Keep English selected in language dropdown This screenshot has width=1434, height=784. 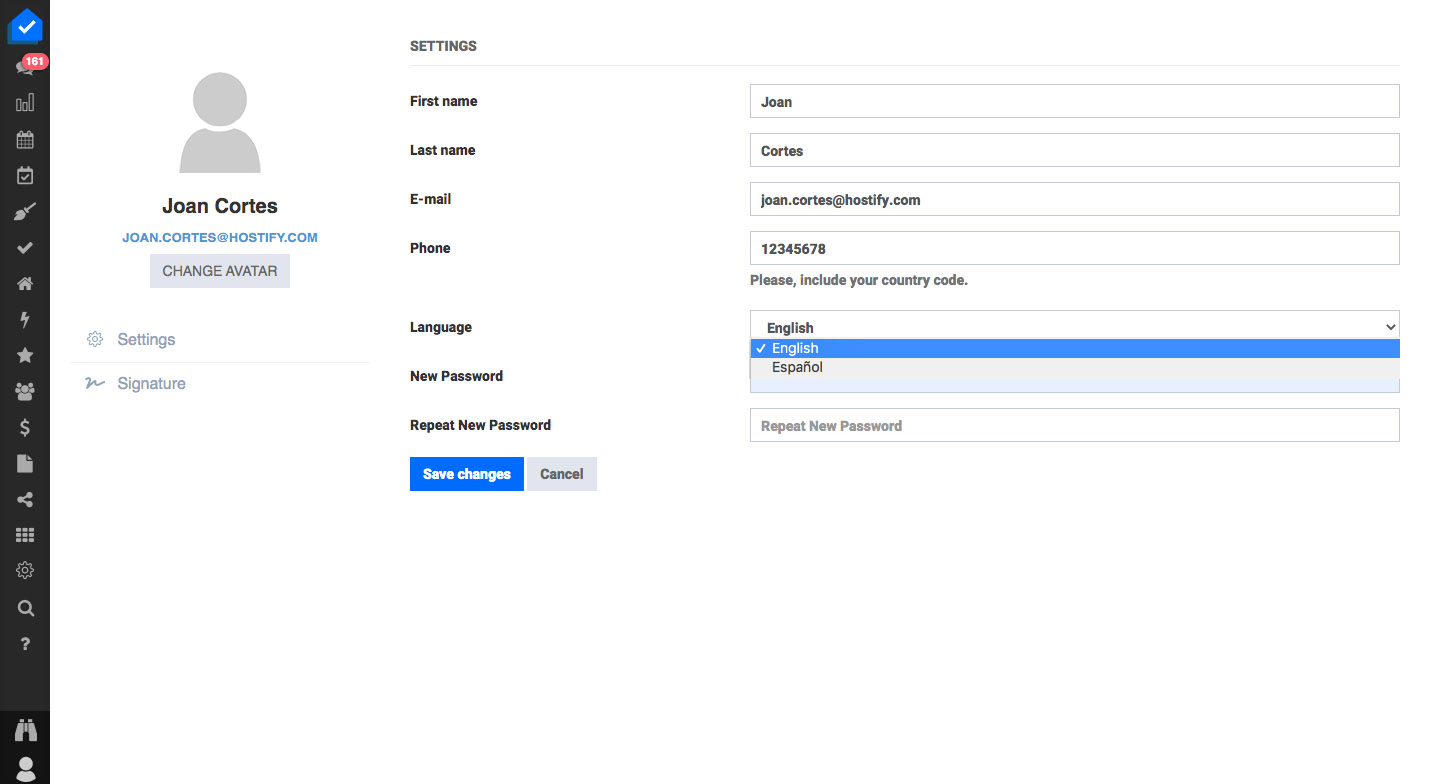[795, 348]
